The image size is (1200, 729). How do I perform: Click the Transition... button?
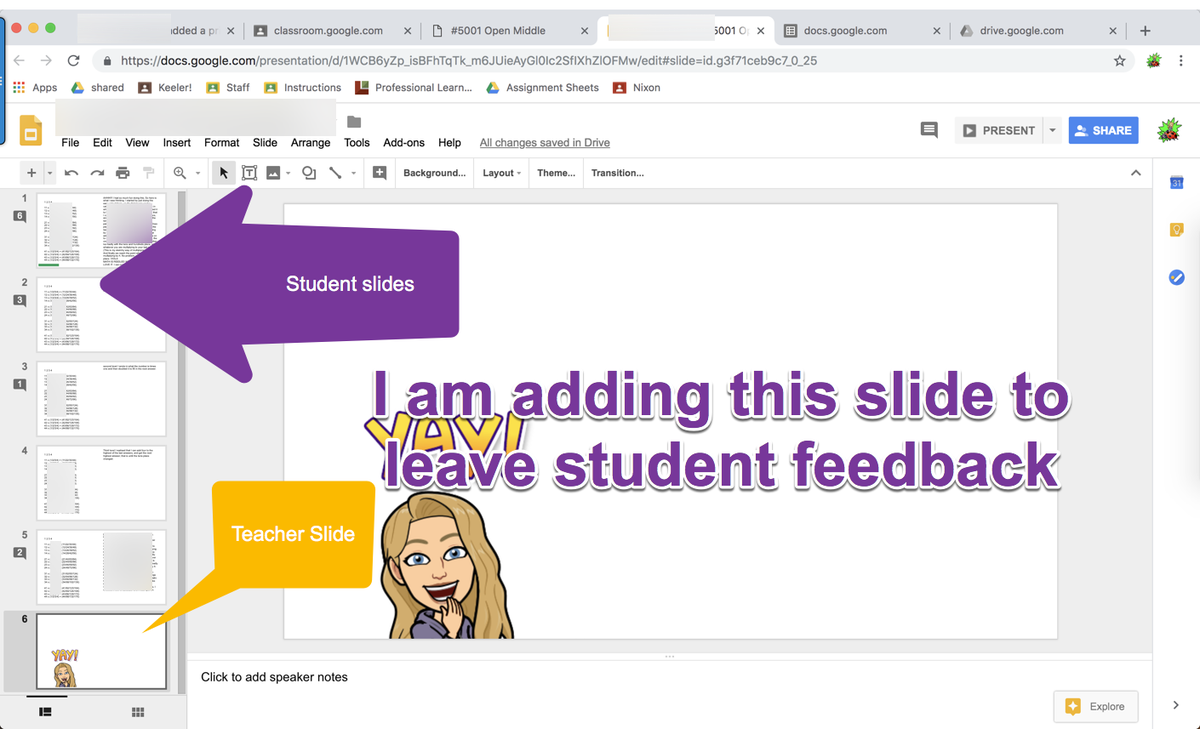point(617,173)
